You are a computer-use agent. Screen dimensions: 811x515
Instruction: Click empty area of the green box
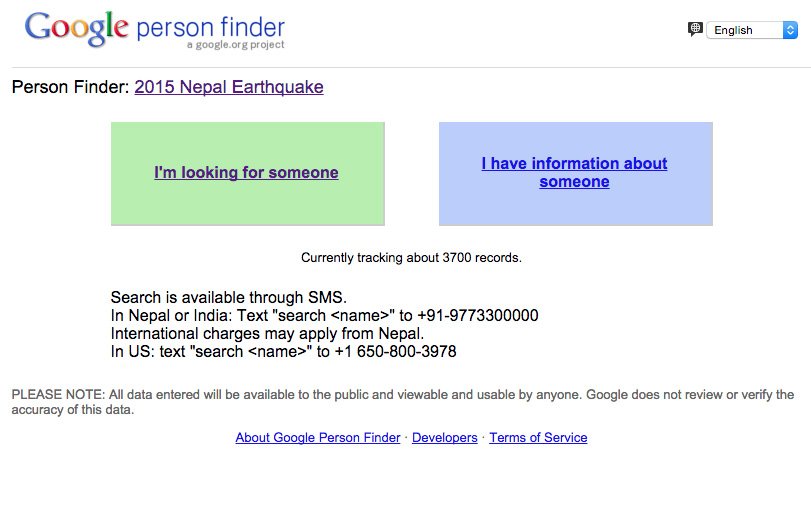tap(247, 207)
